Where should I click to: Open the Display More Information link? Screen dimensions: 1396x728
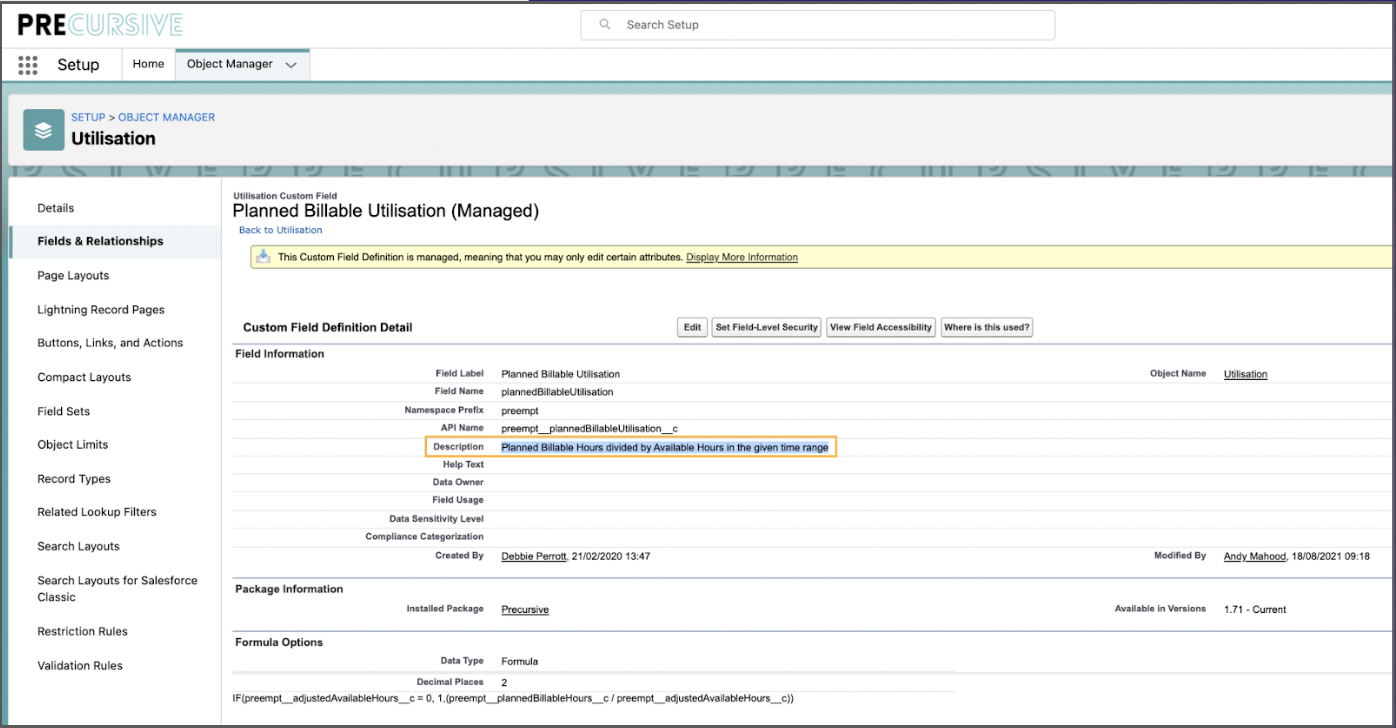coord(742,257)
